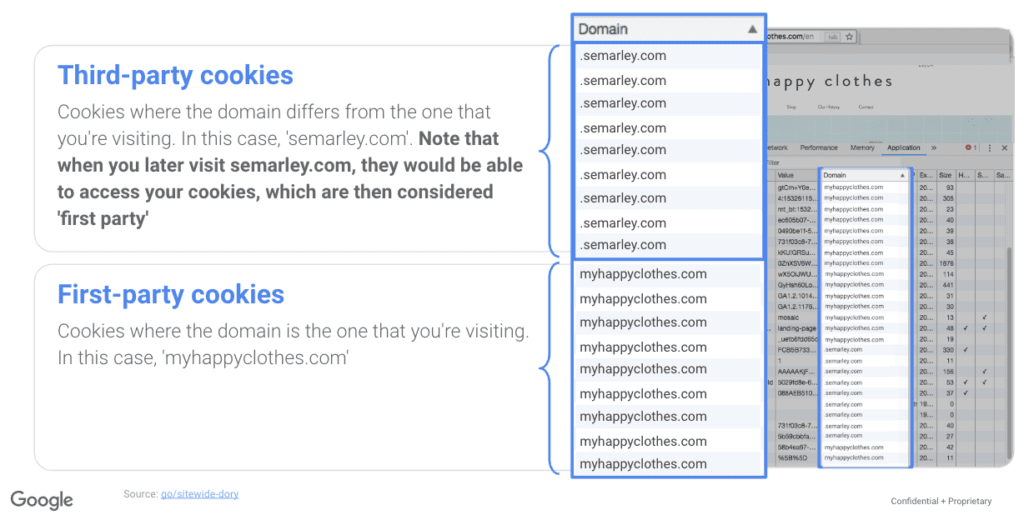This screenshot has width=1024, height=520.
Task: Switch to the Application tab
Action: (x=903, y=148)
